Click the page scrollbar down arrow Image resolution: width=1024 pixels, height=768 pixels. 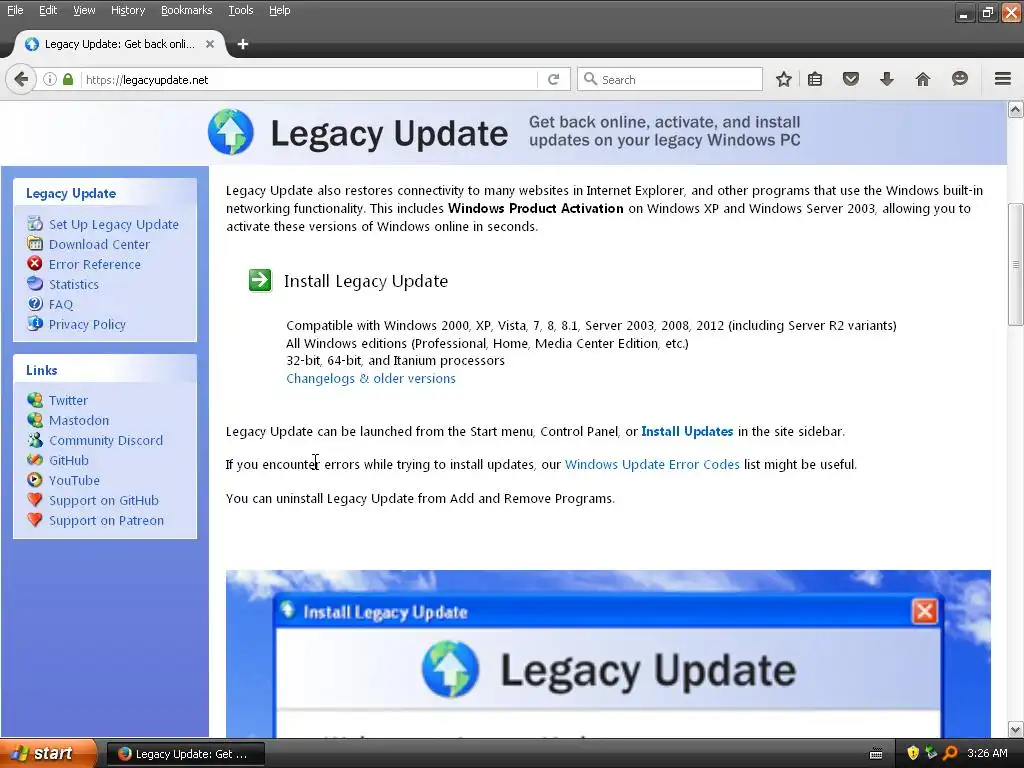(x=1015, y=729)
